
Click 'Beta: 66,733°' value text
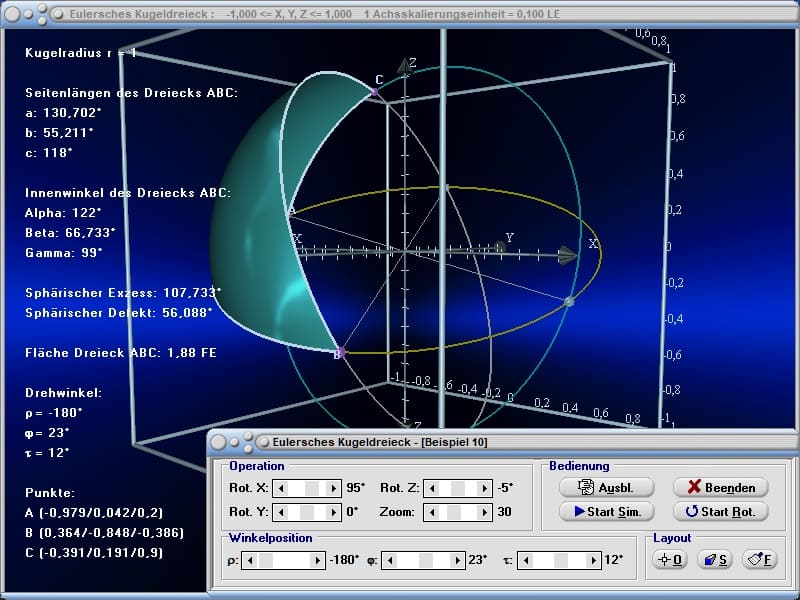(70, 233)
